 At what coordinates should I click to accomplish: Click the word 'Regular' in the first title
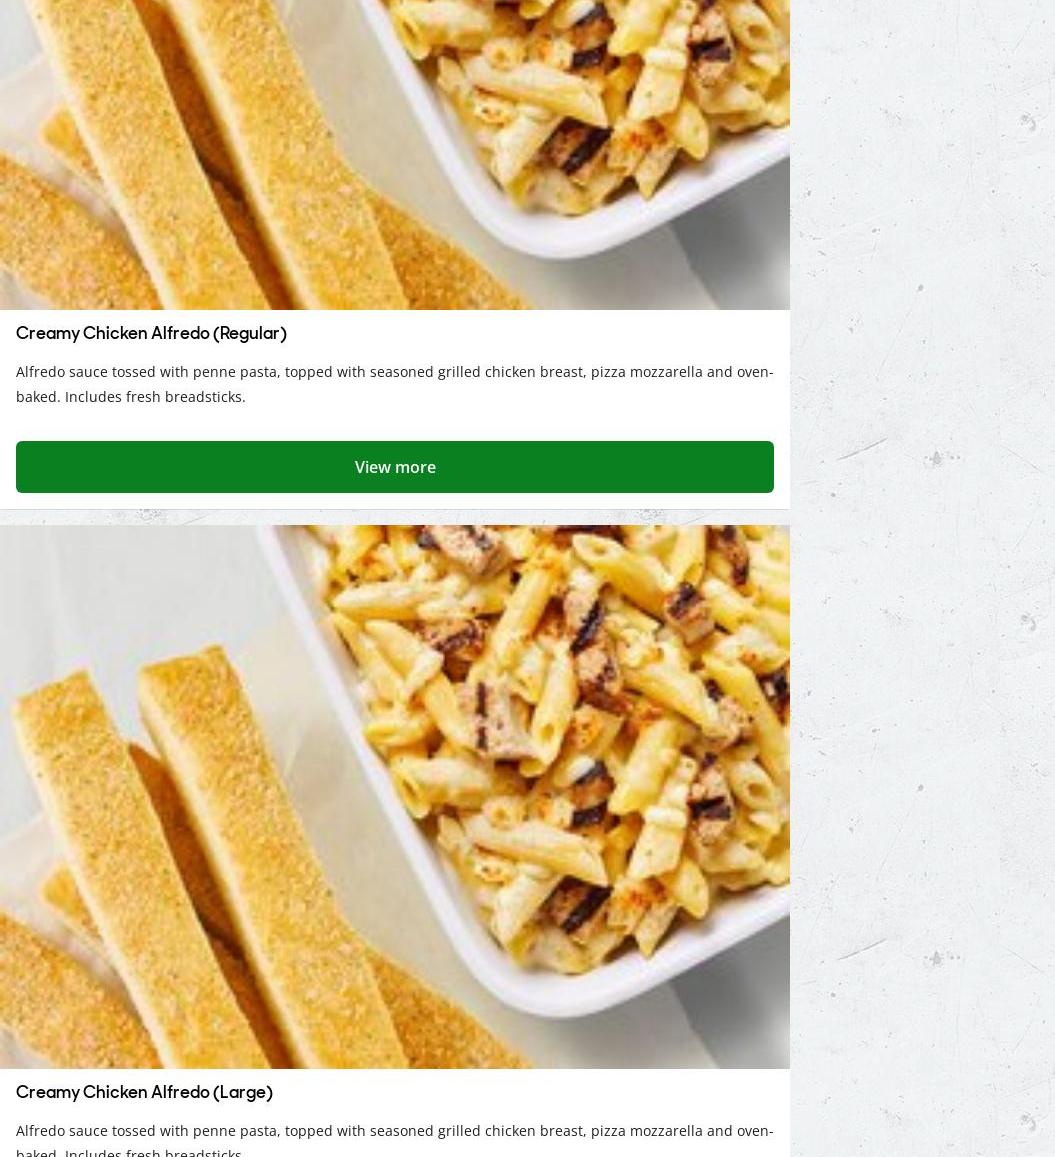[x=252, y=334]
